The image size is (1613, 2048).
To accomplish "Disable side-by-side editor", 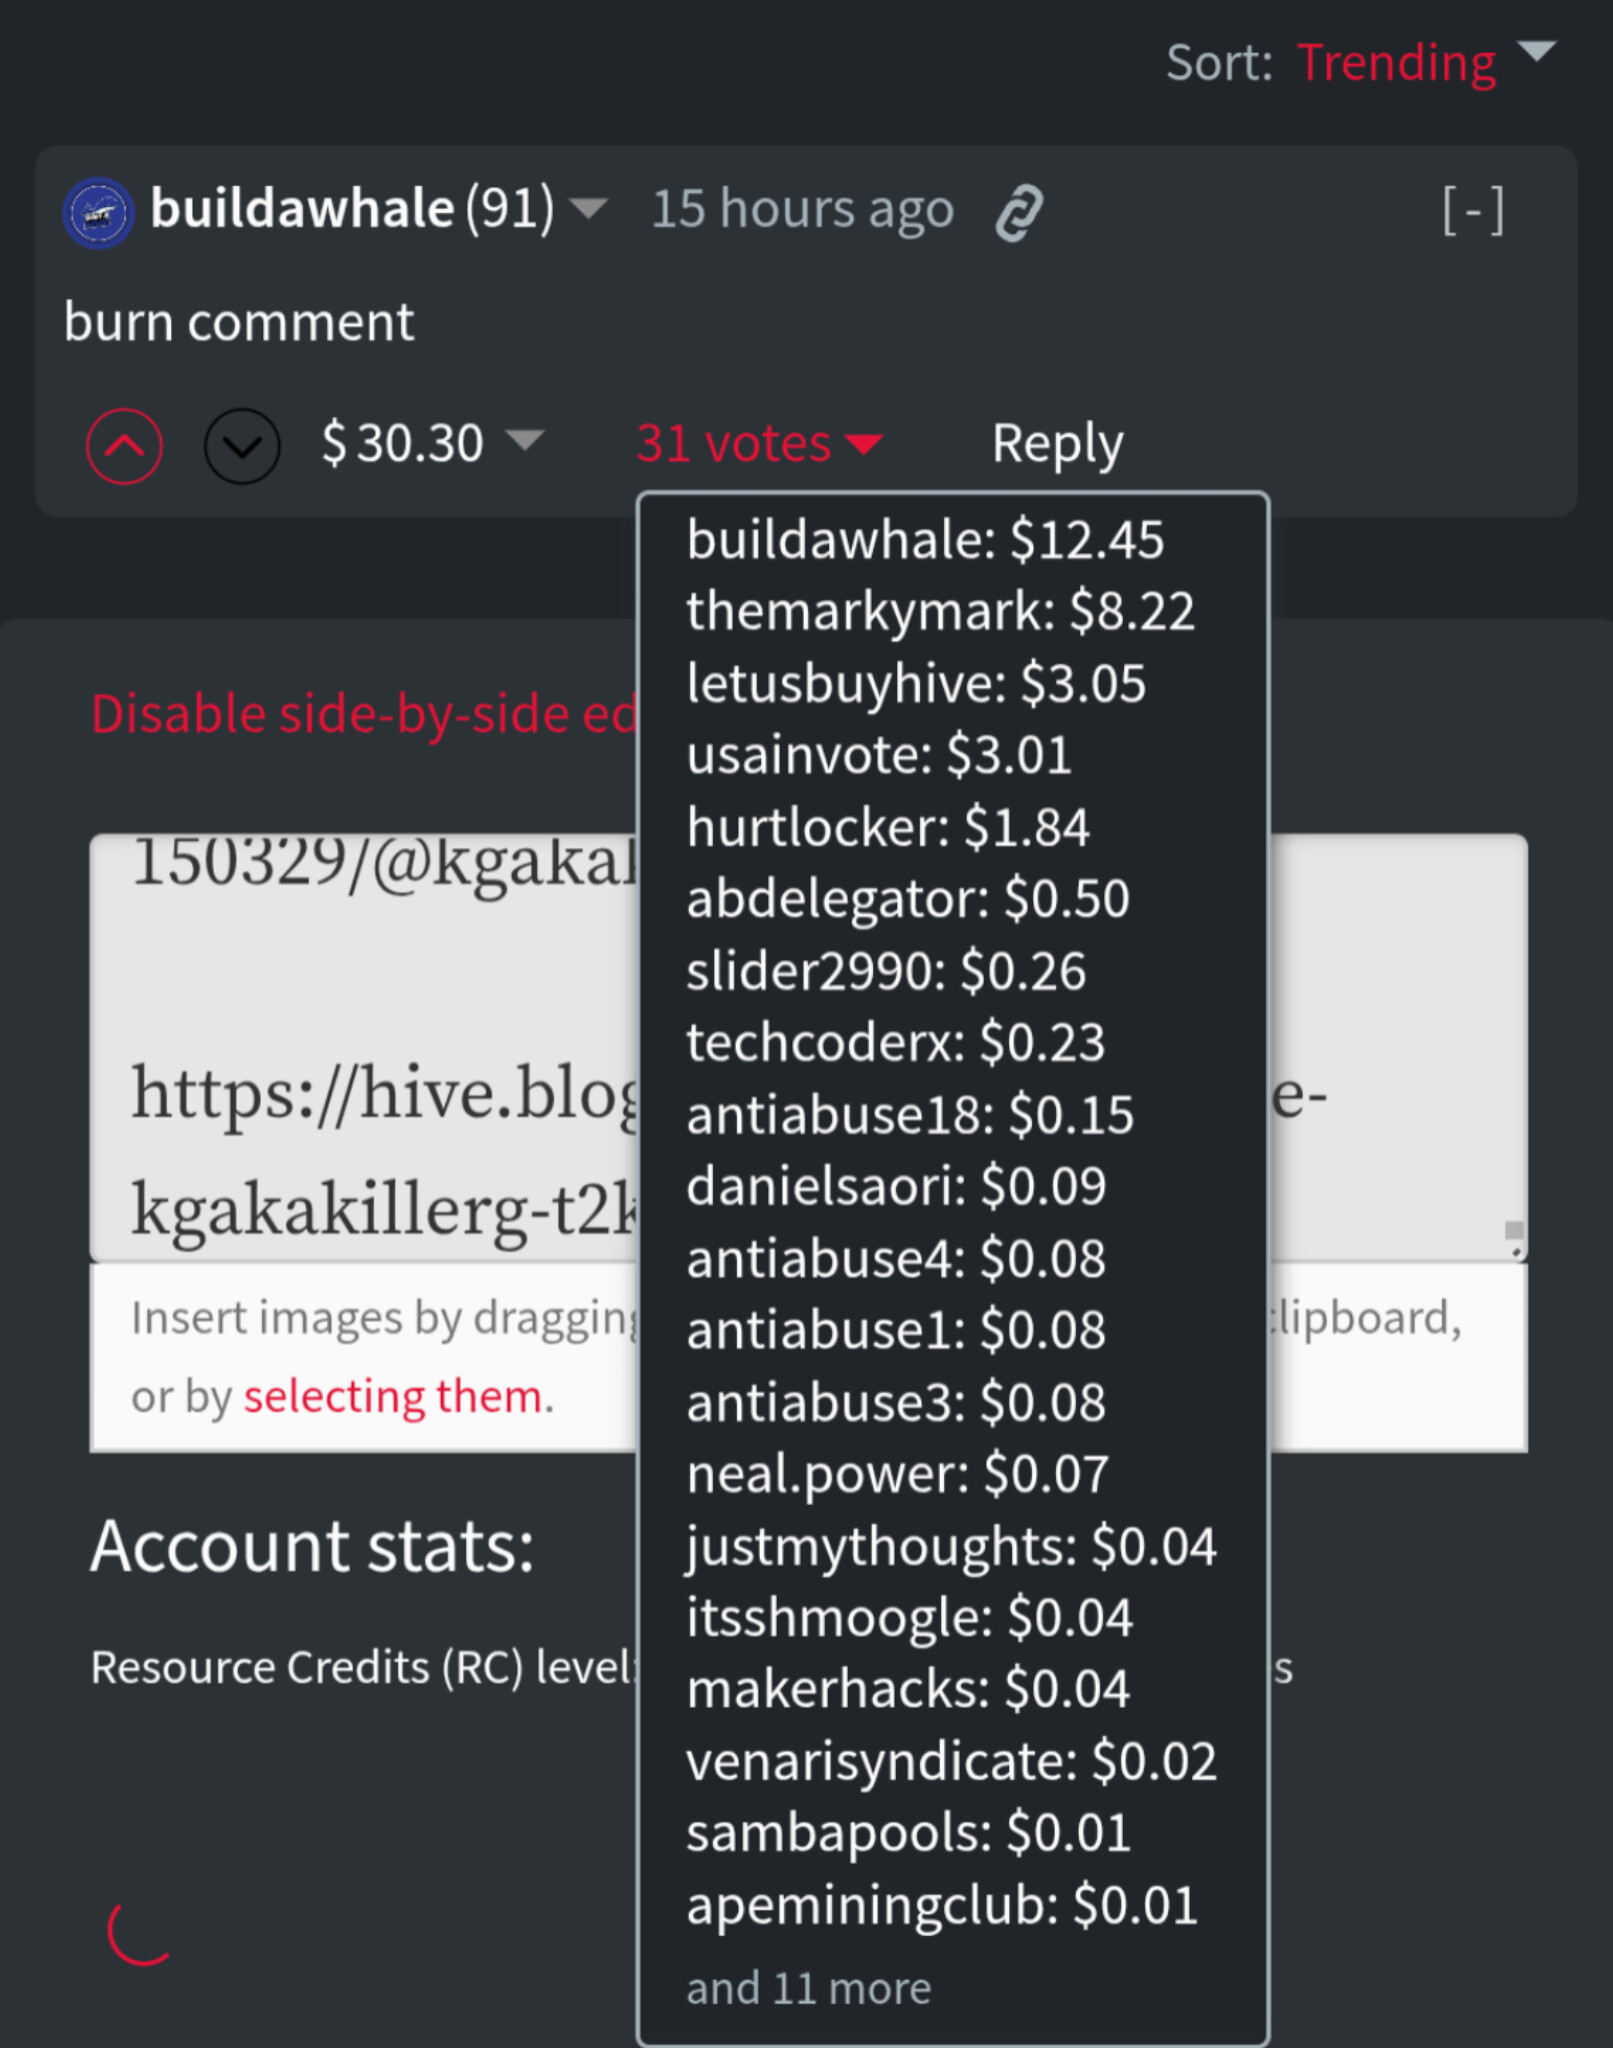I will point(364,714).
